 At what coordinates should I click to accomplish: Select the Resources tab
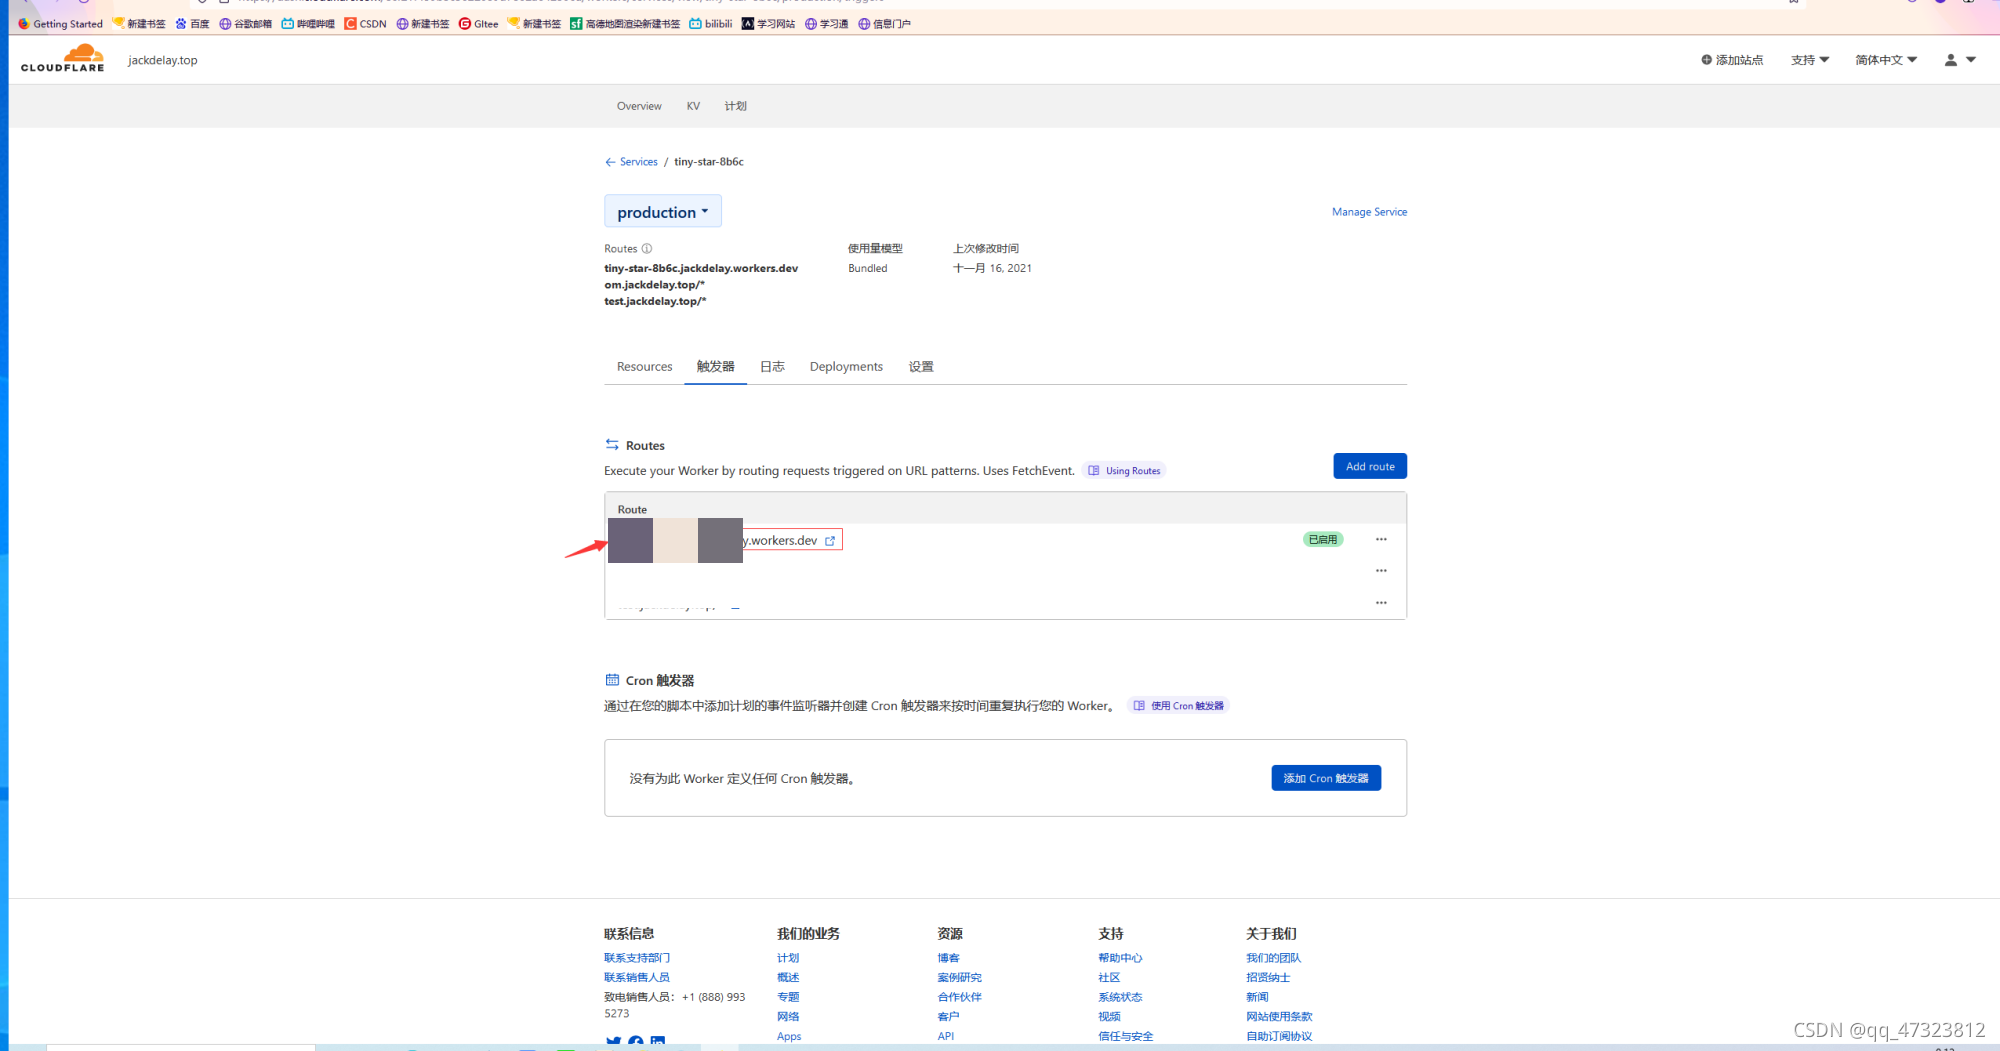644,367
